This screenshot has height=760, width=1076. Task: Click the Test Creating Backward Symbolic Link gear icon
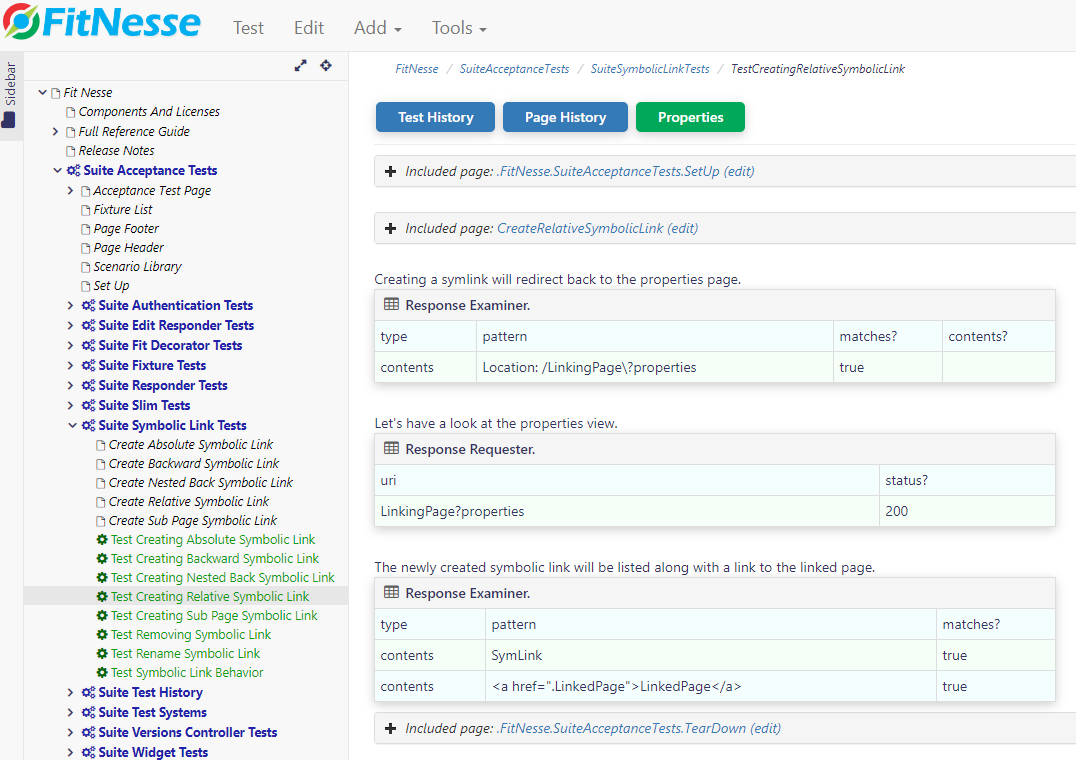(102, 558)
